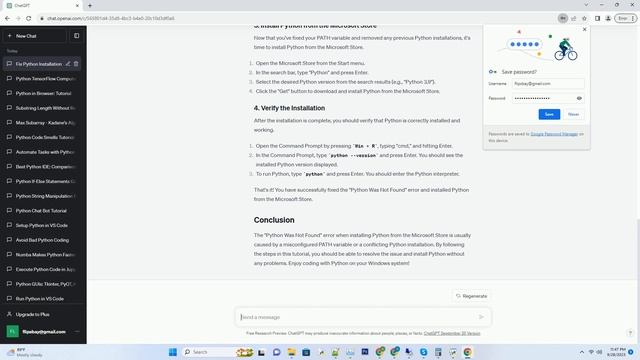Screen dimensions: 640x360
Task: Click the hide sidebar icon
Action: [76, 36]
